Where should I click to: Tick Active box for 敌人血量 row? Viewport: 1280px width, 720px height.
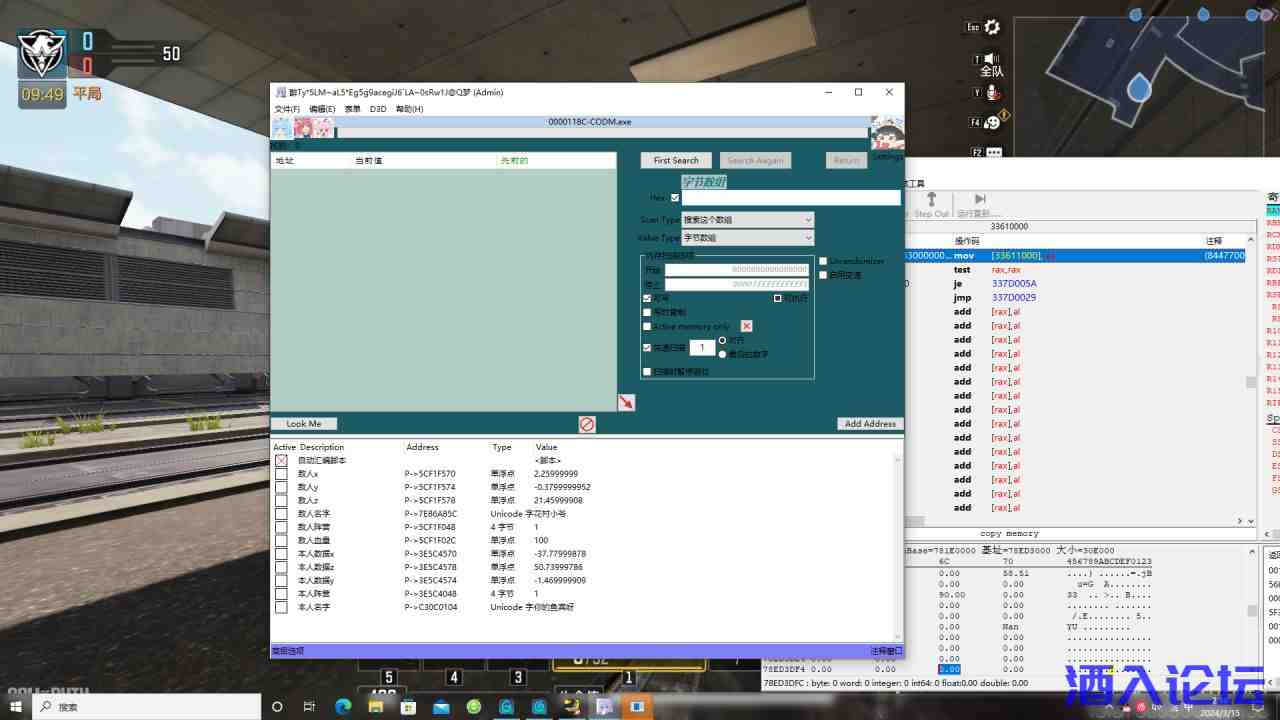(x=281, y=540)
